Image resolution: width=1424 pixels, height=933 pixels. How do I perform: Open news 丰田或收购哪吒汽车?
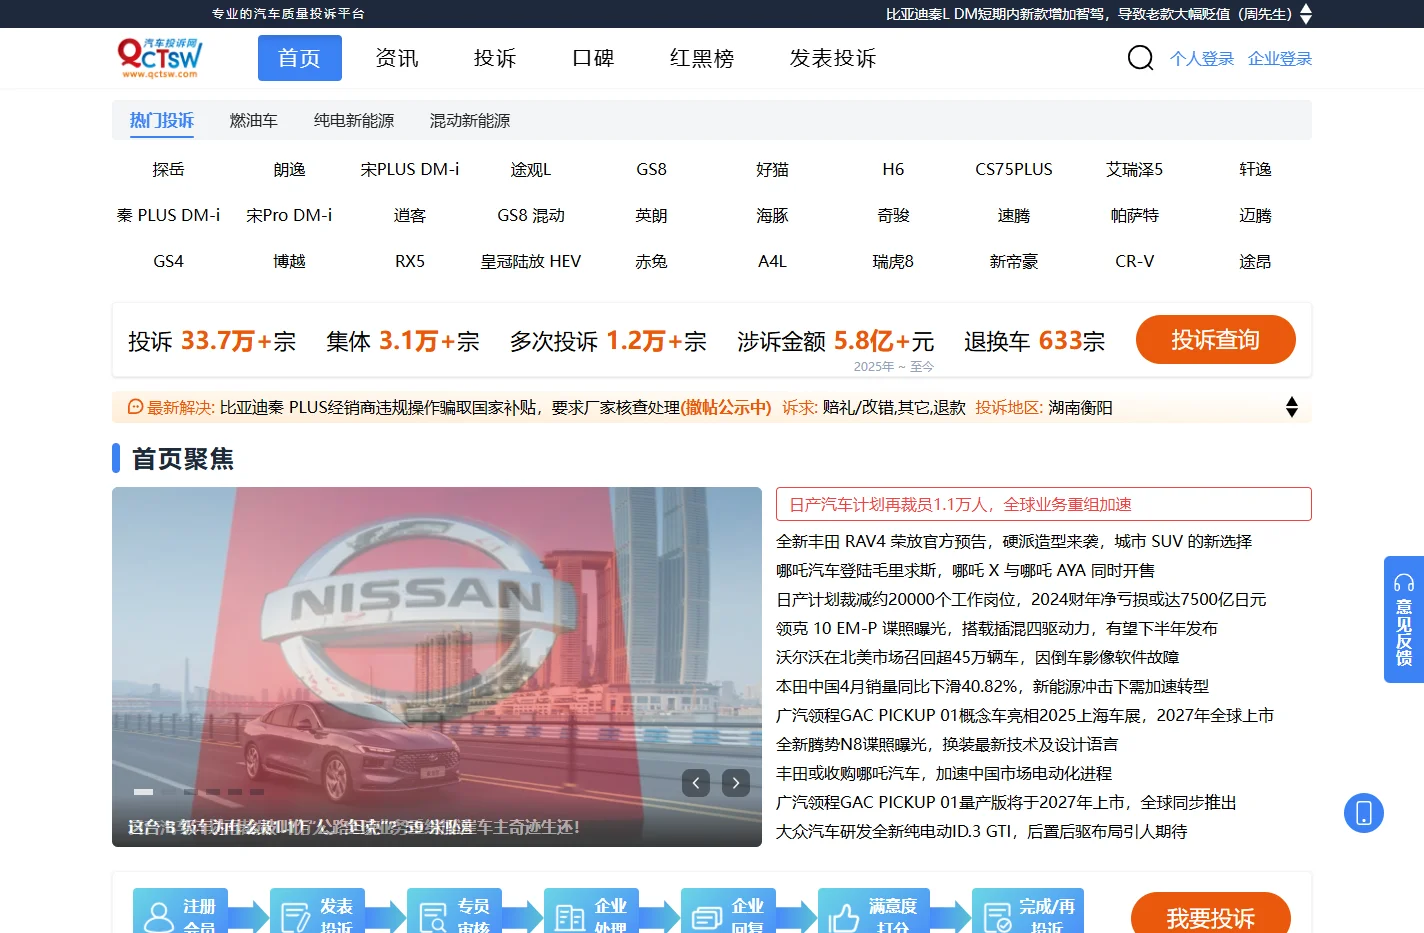[x=944, y=773]
